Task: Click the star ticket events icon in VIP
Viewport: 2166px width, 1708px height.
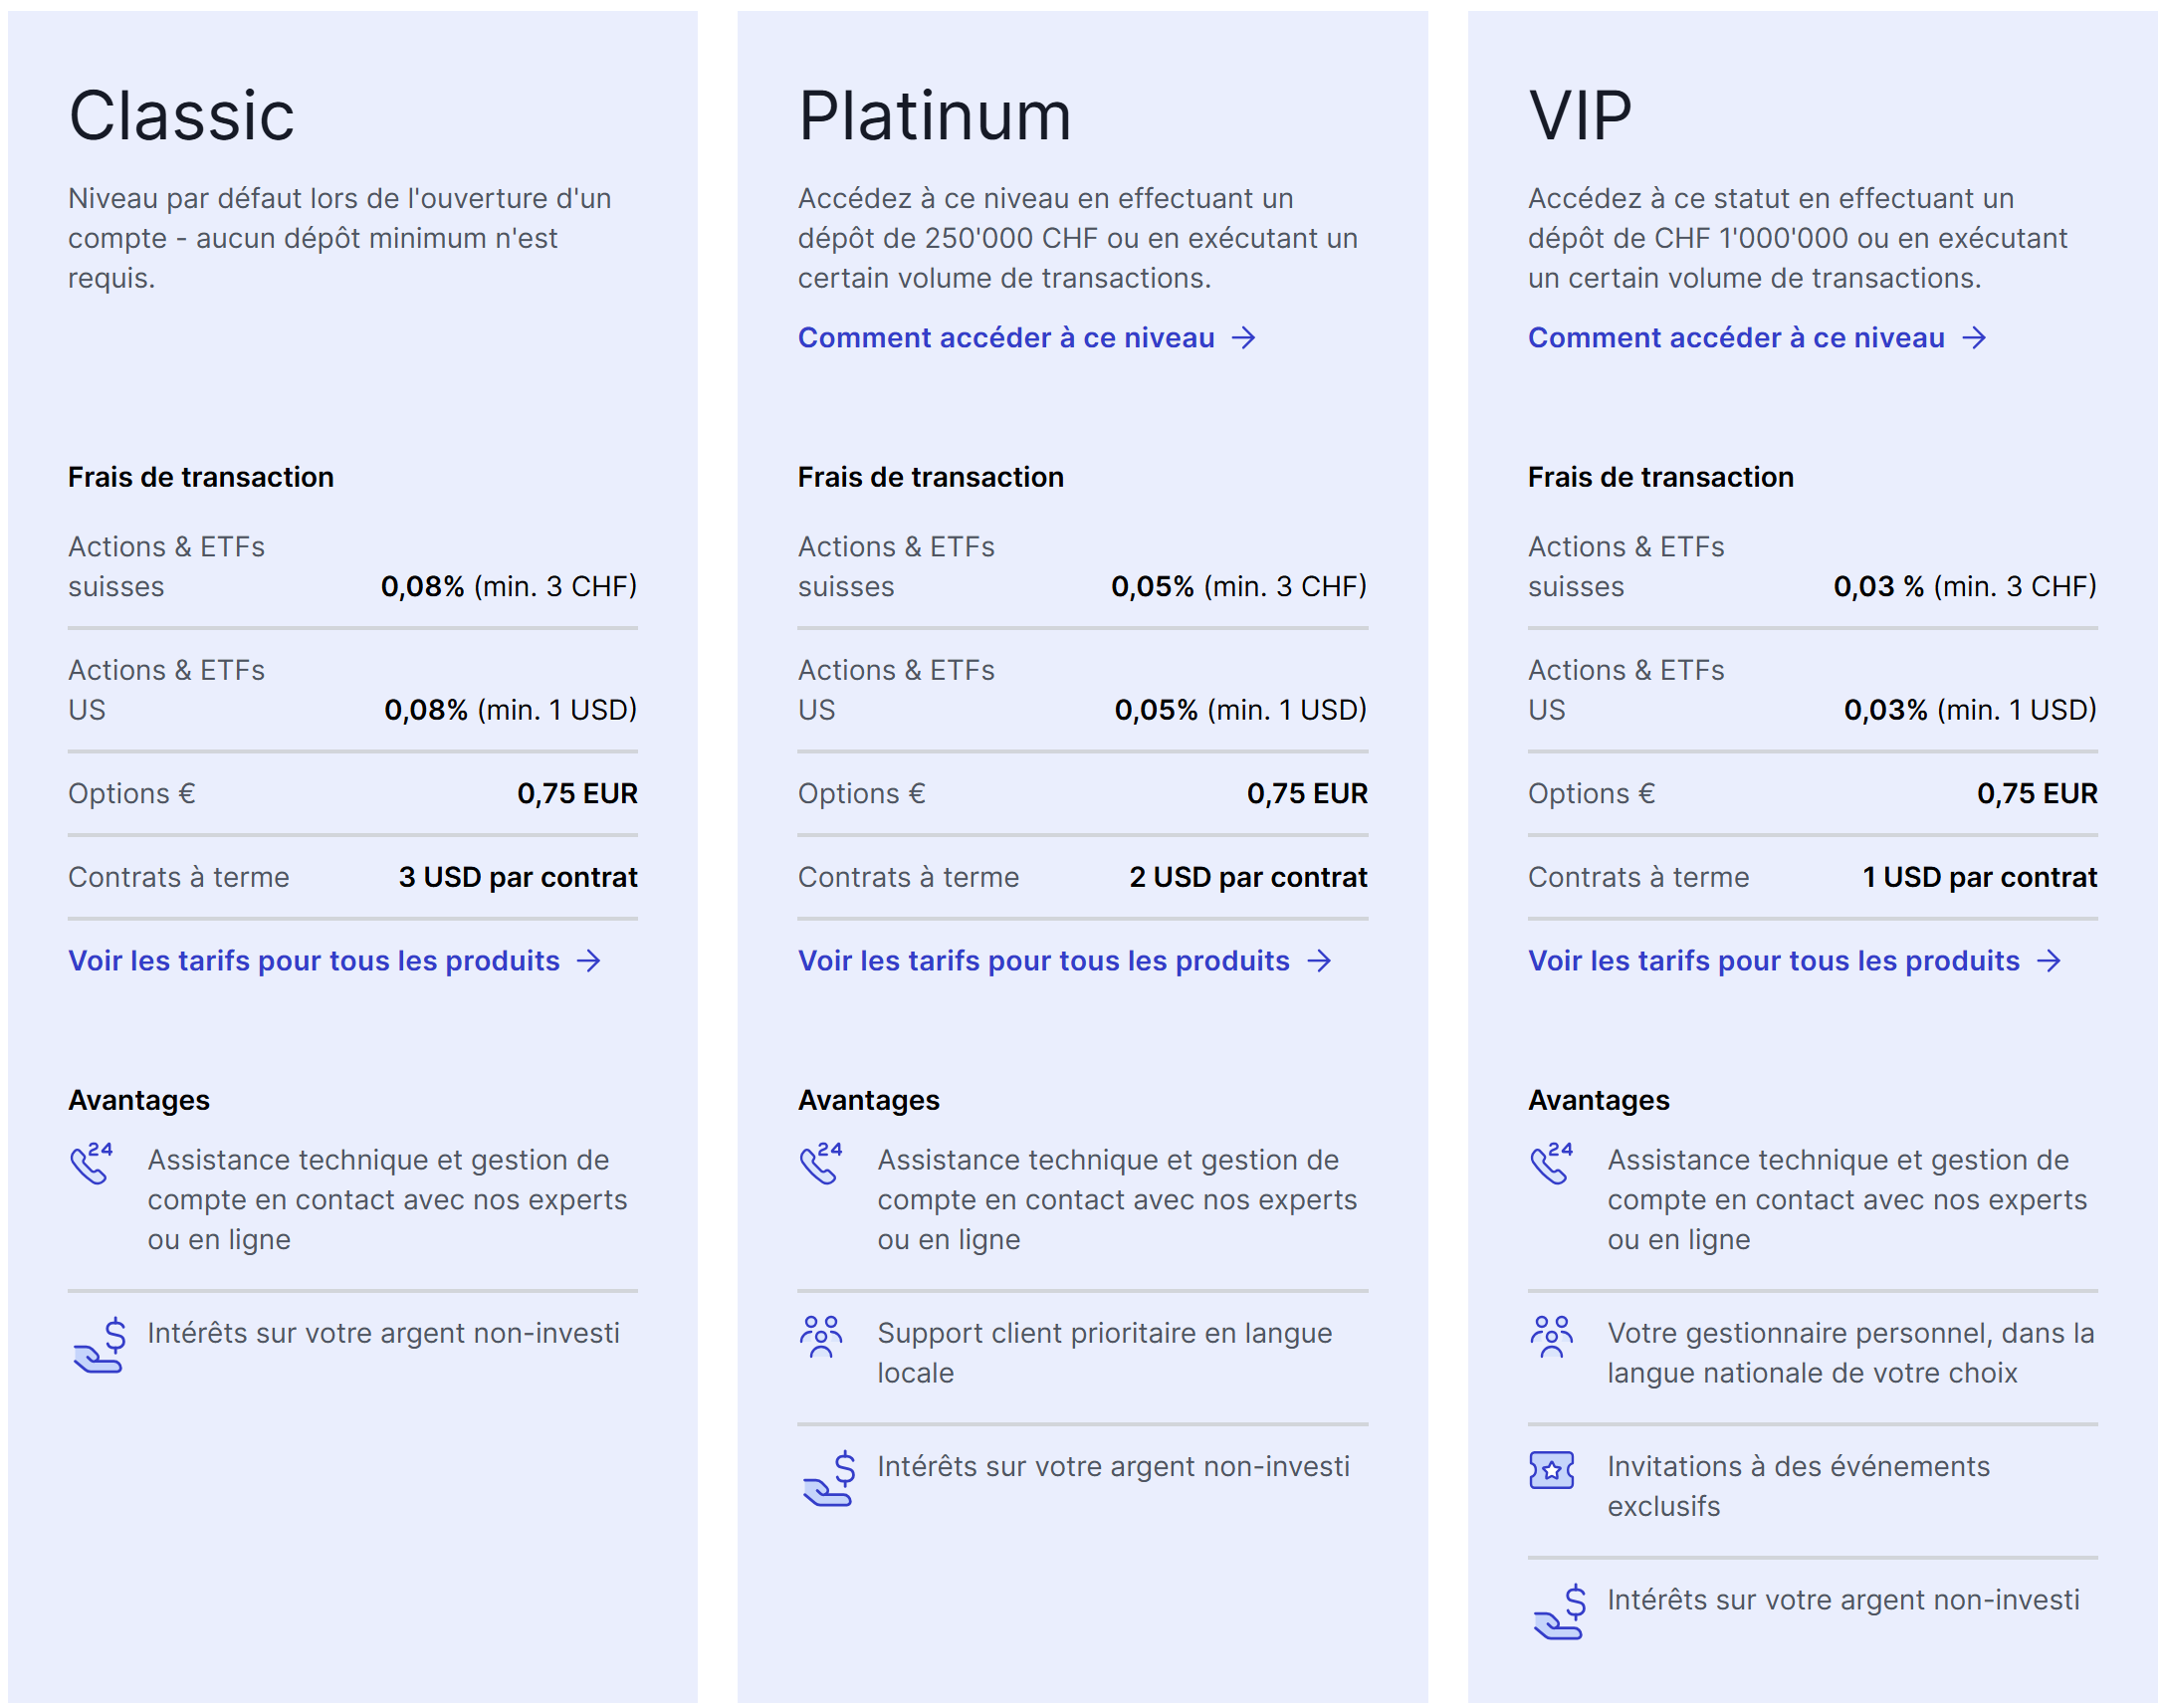Action: (1551, 1470)
